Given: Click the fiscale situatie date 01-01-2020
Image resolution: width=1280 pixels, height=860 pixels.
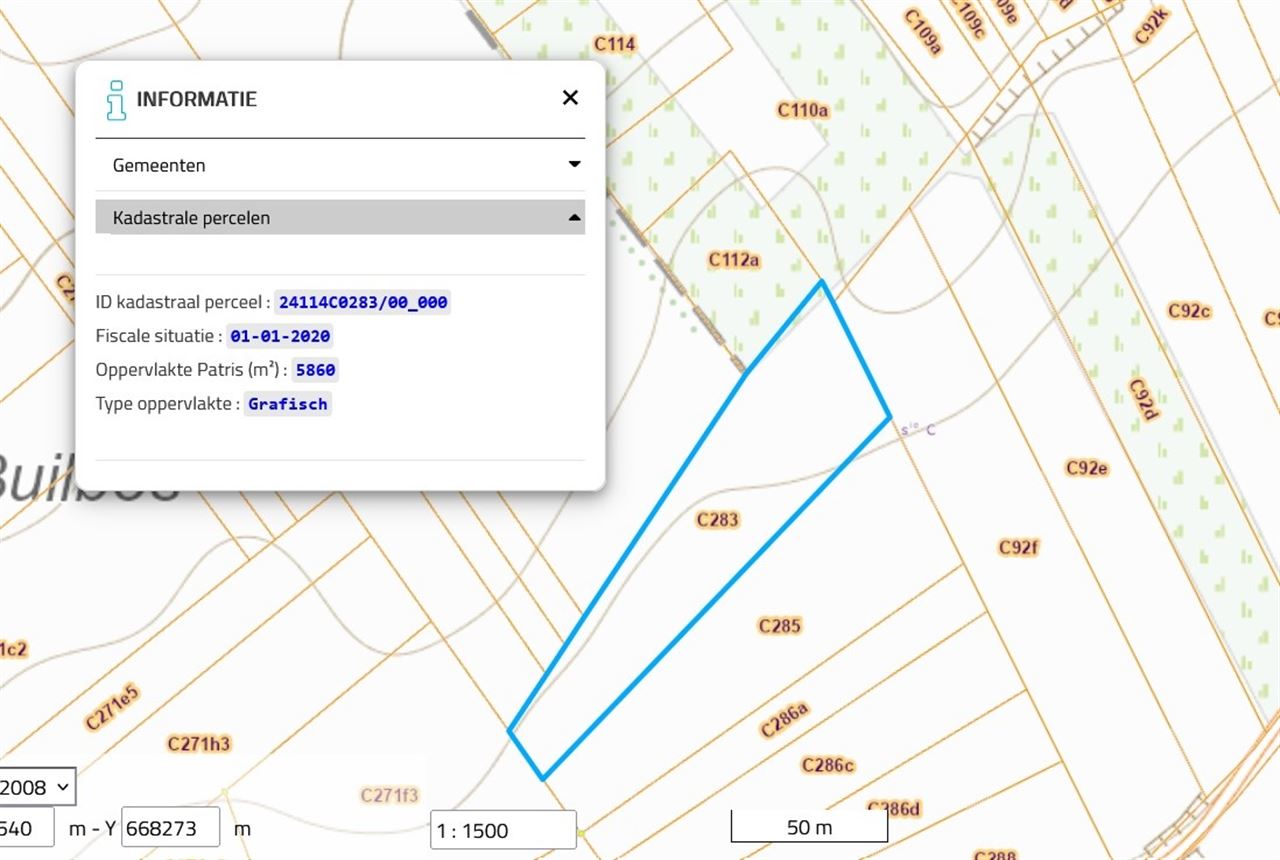Looking at the screenshot, I should click(x=279, y=336).
